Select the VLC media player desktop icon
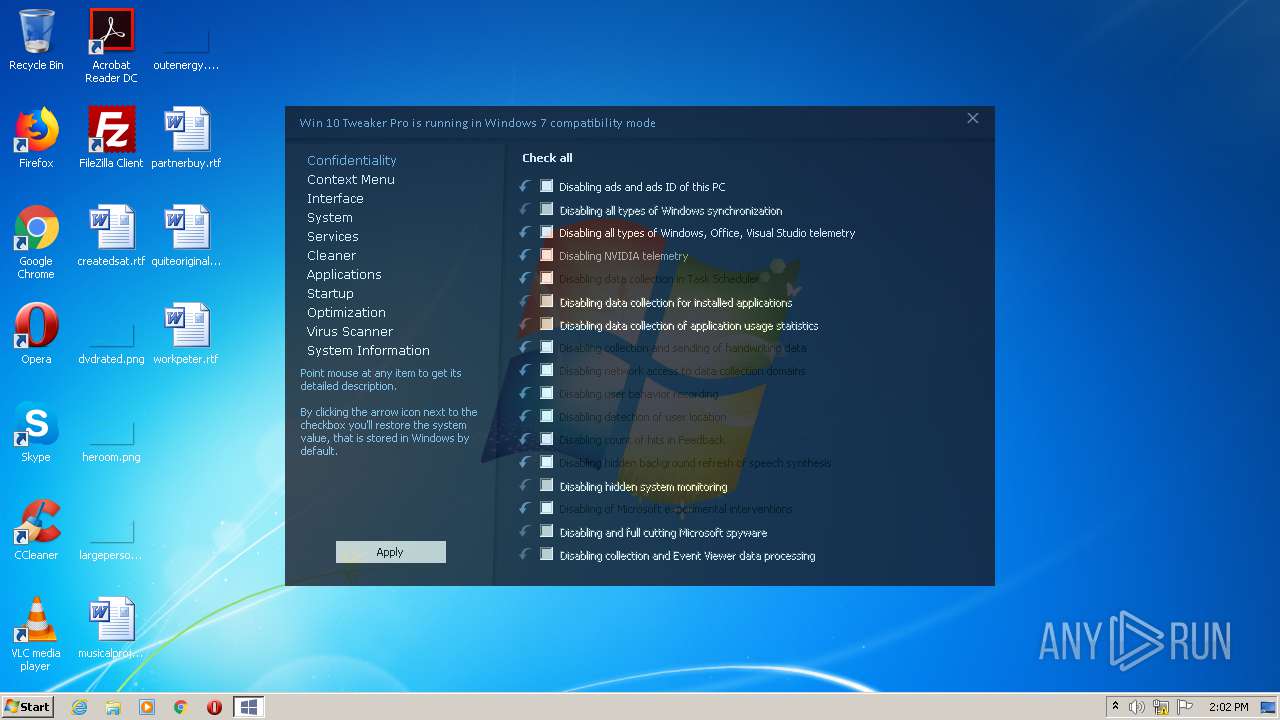Image resolution: width=1280 pixels, height=720 pixels. (36, 634)
